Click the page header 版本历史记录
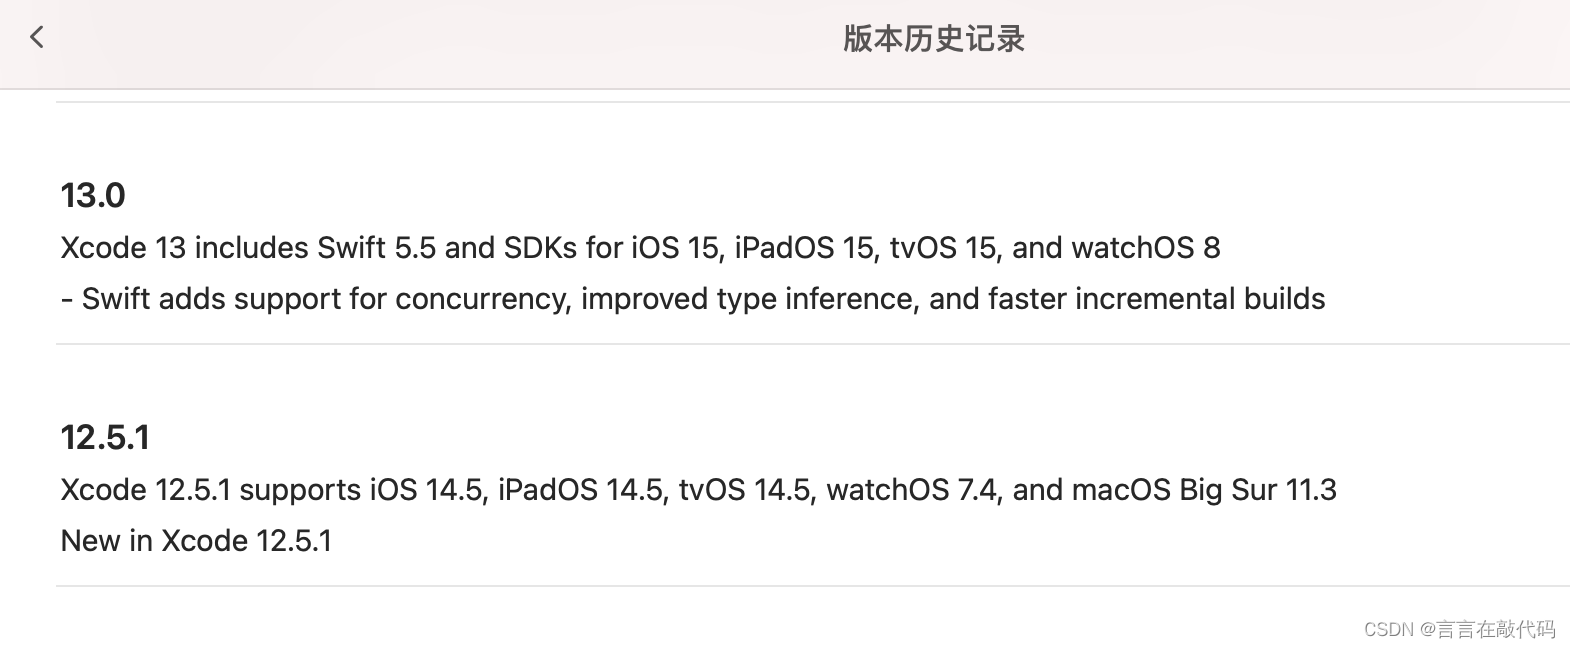 (934, 40)
